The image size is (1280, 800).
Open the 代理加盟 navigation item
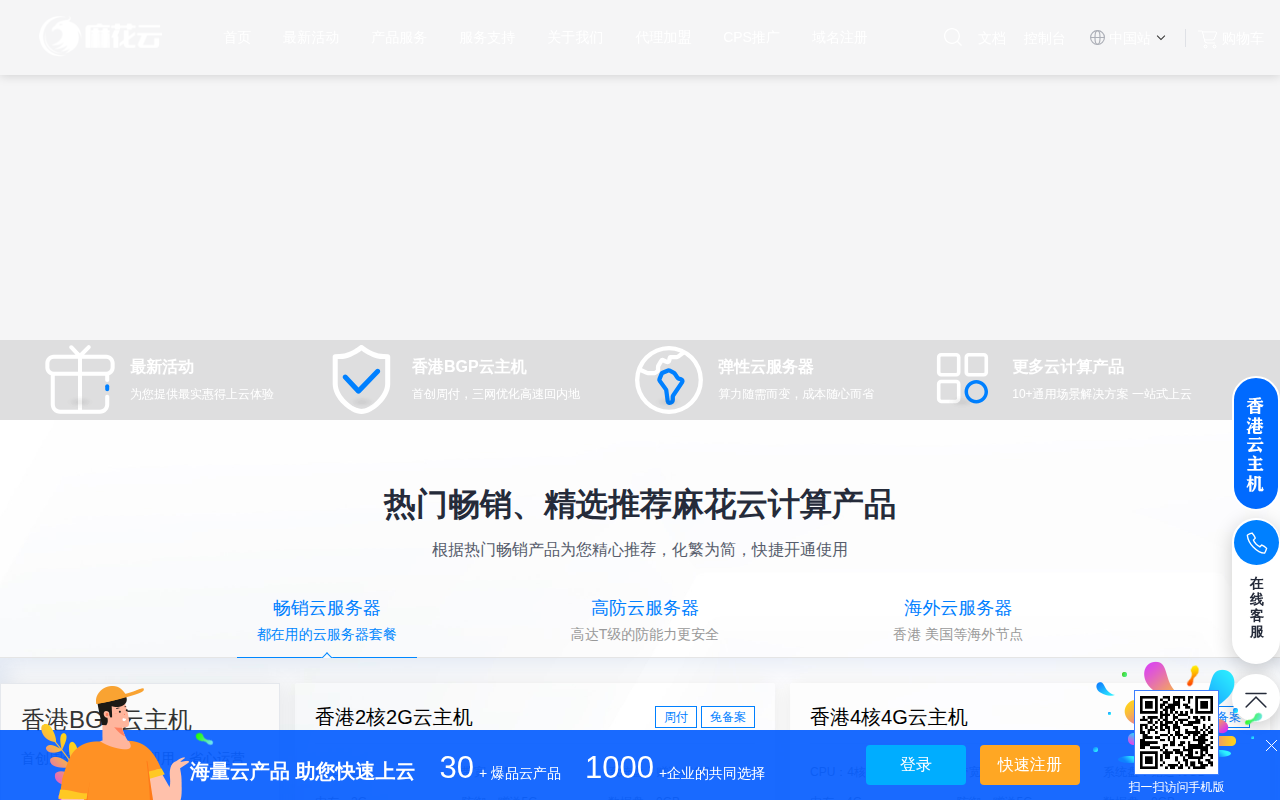pos(663,38)
